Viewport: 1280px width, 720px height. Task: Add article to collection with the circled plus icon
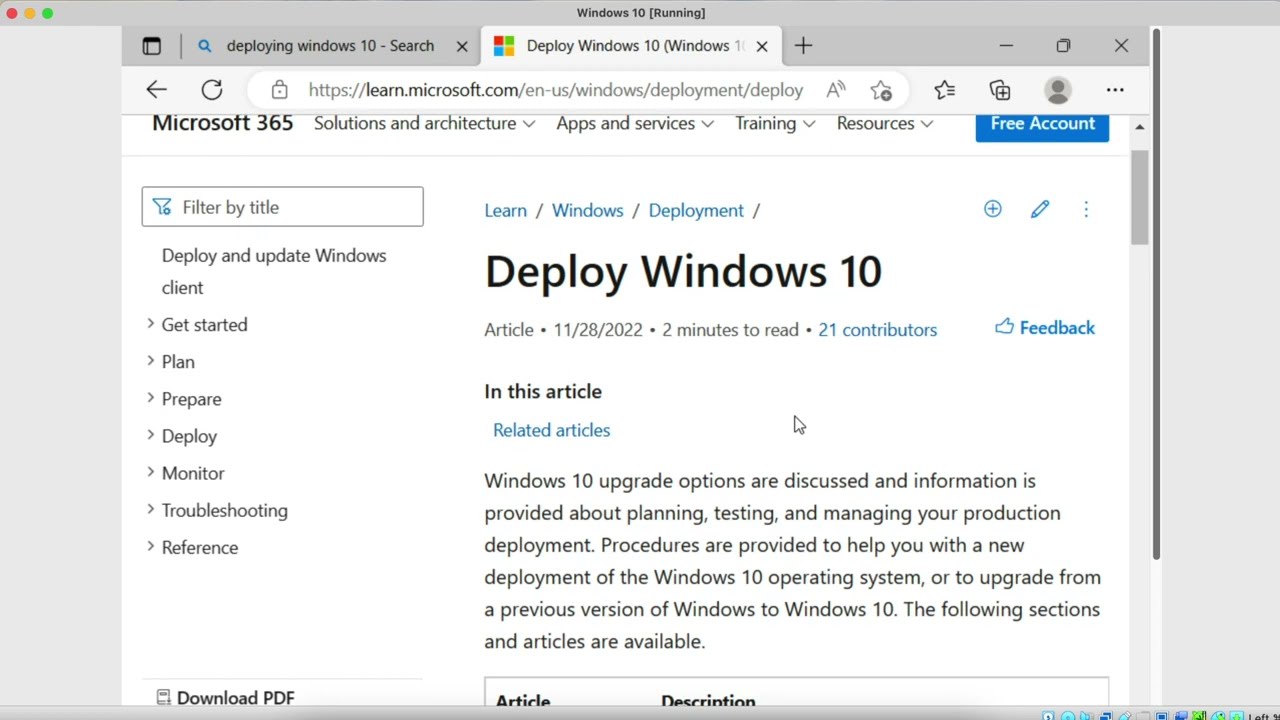click(x=992, y=209)
